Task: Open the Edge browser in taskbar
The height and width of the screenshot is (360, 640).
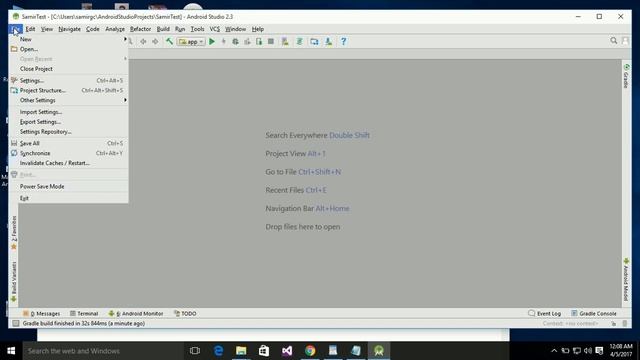Action: point(218,351)
